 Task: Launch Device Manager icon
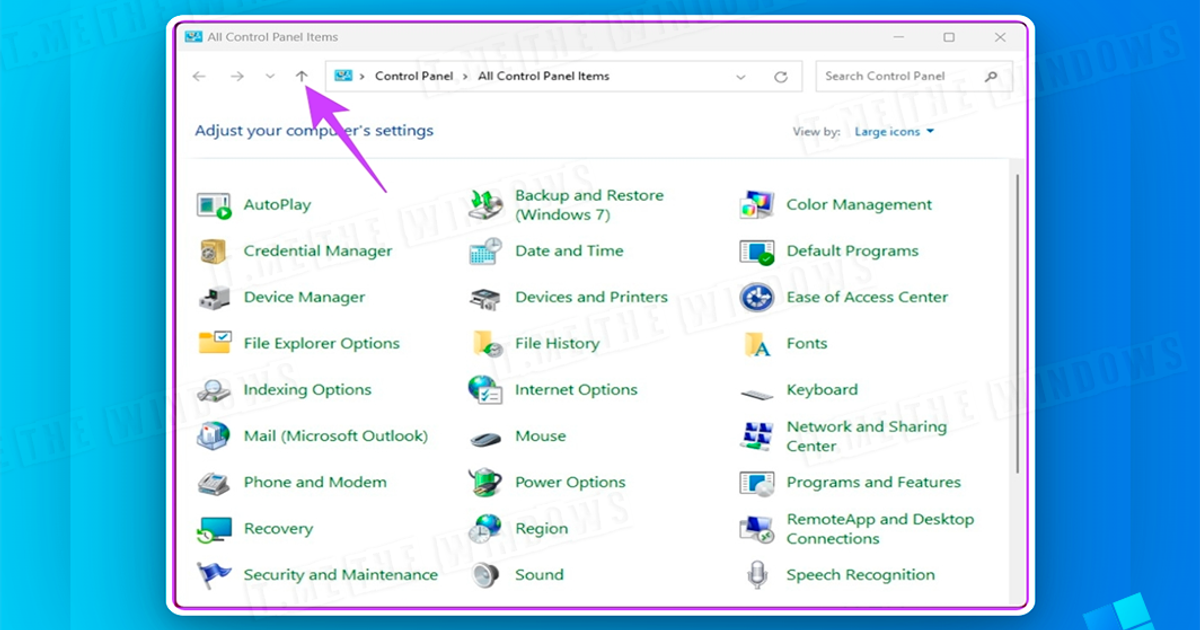click(214, 297)
